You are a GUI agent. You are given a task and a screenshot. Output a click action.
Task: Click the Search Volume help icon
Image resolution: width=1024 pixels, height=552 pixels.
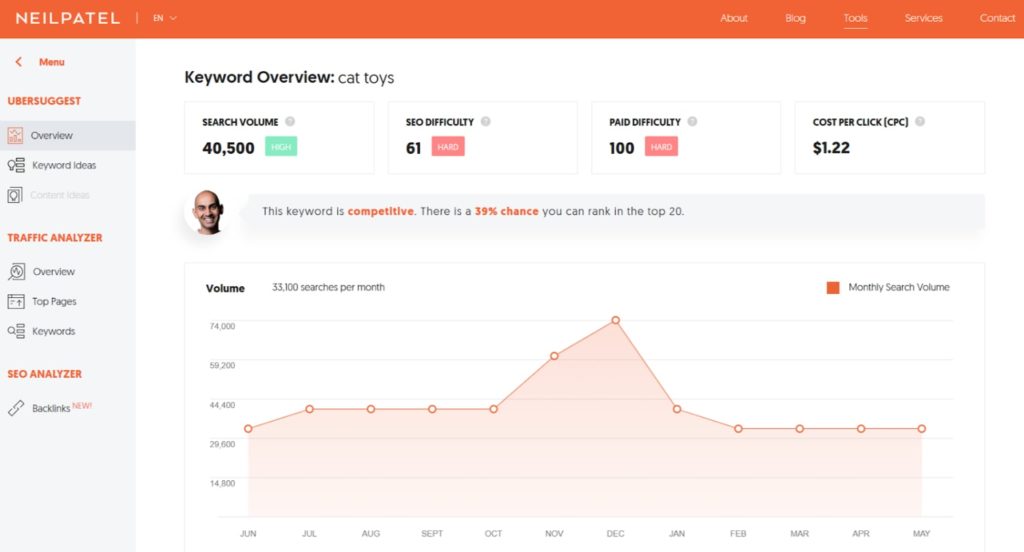[x=290, y=122]
